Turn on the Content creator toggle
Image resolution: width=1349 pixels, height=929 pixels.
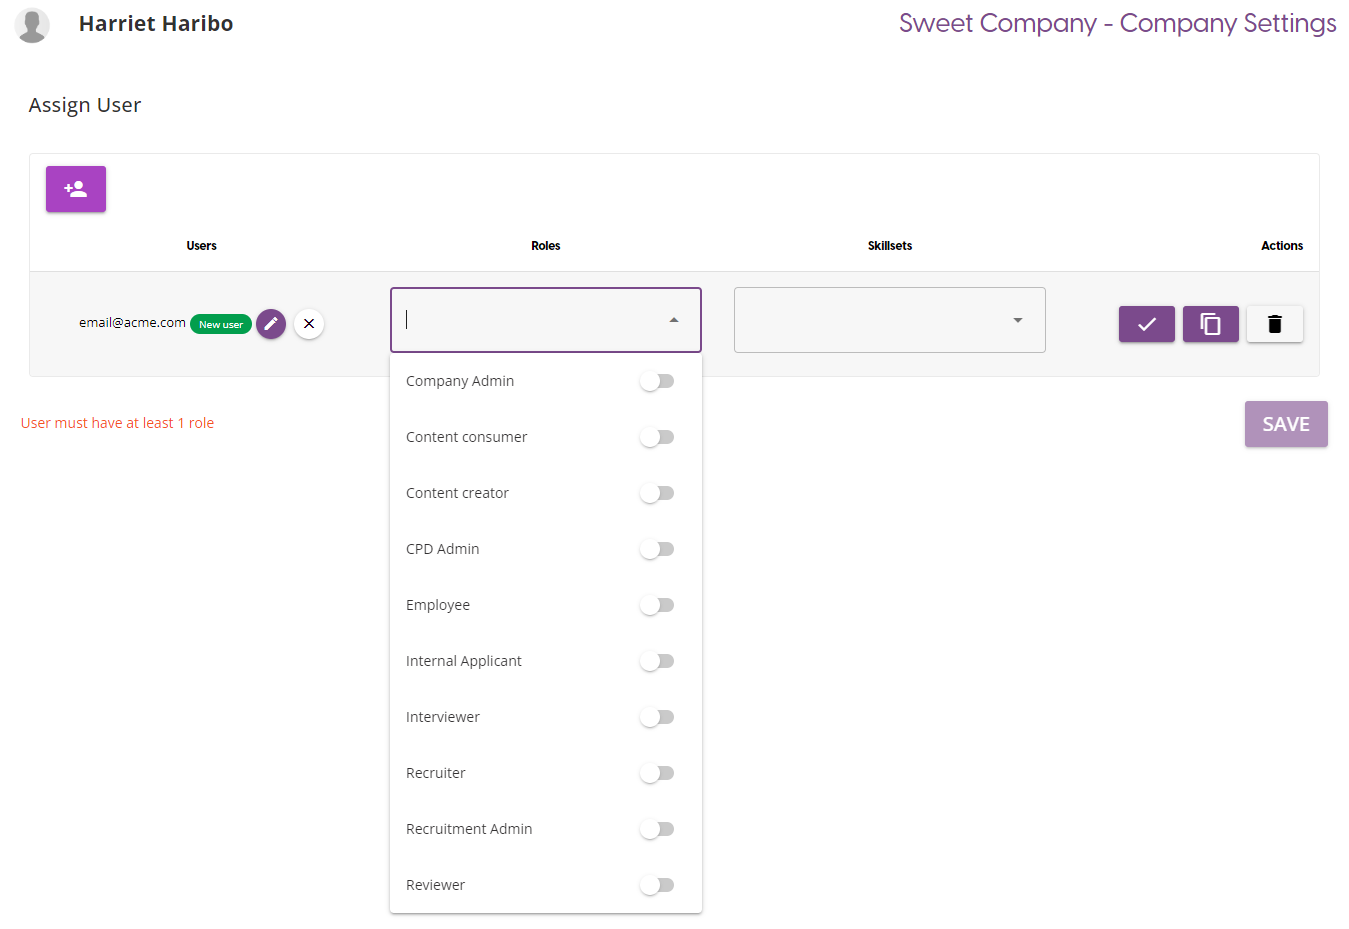tap(657, 493)
